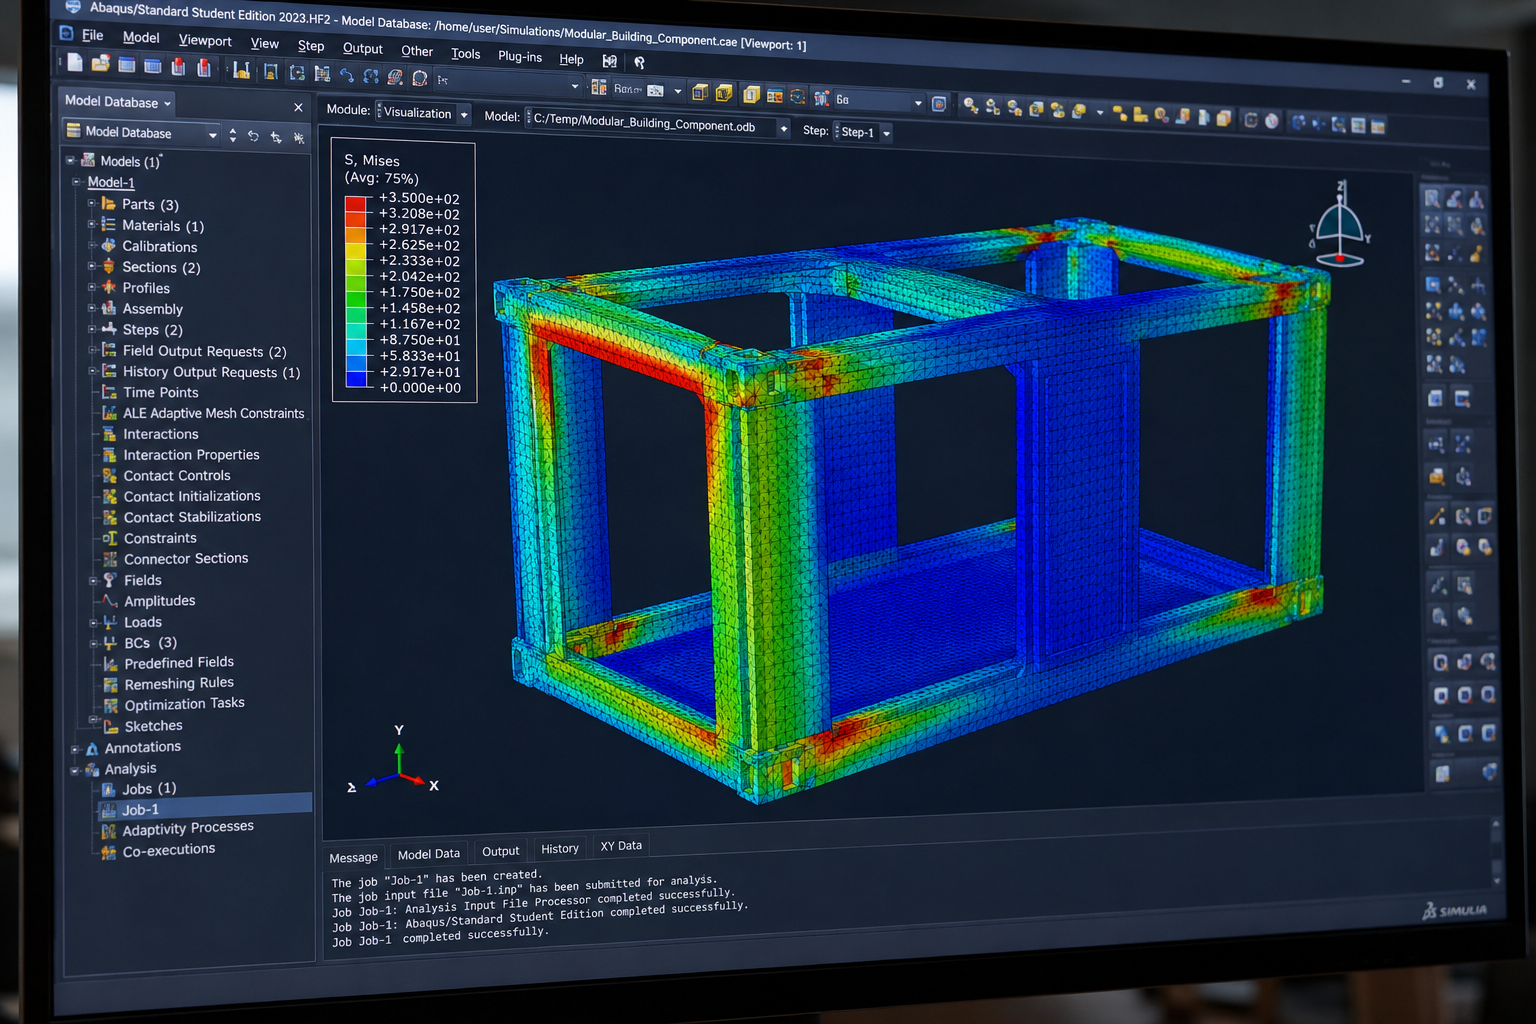Expand the Steps (2) node

tap(91, 328)
